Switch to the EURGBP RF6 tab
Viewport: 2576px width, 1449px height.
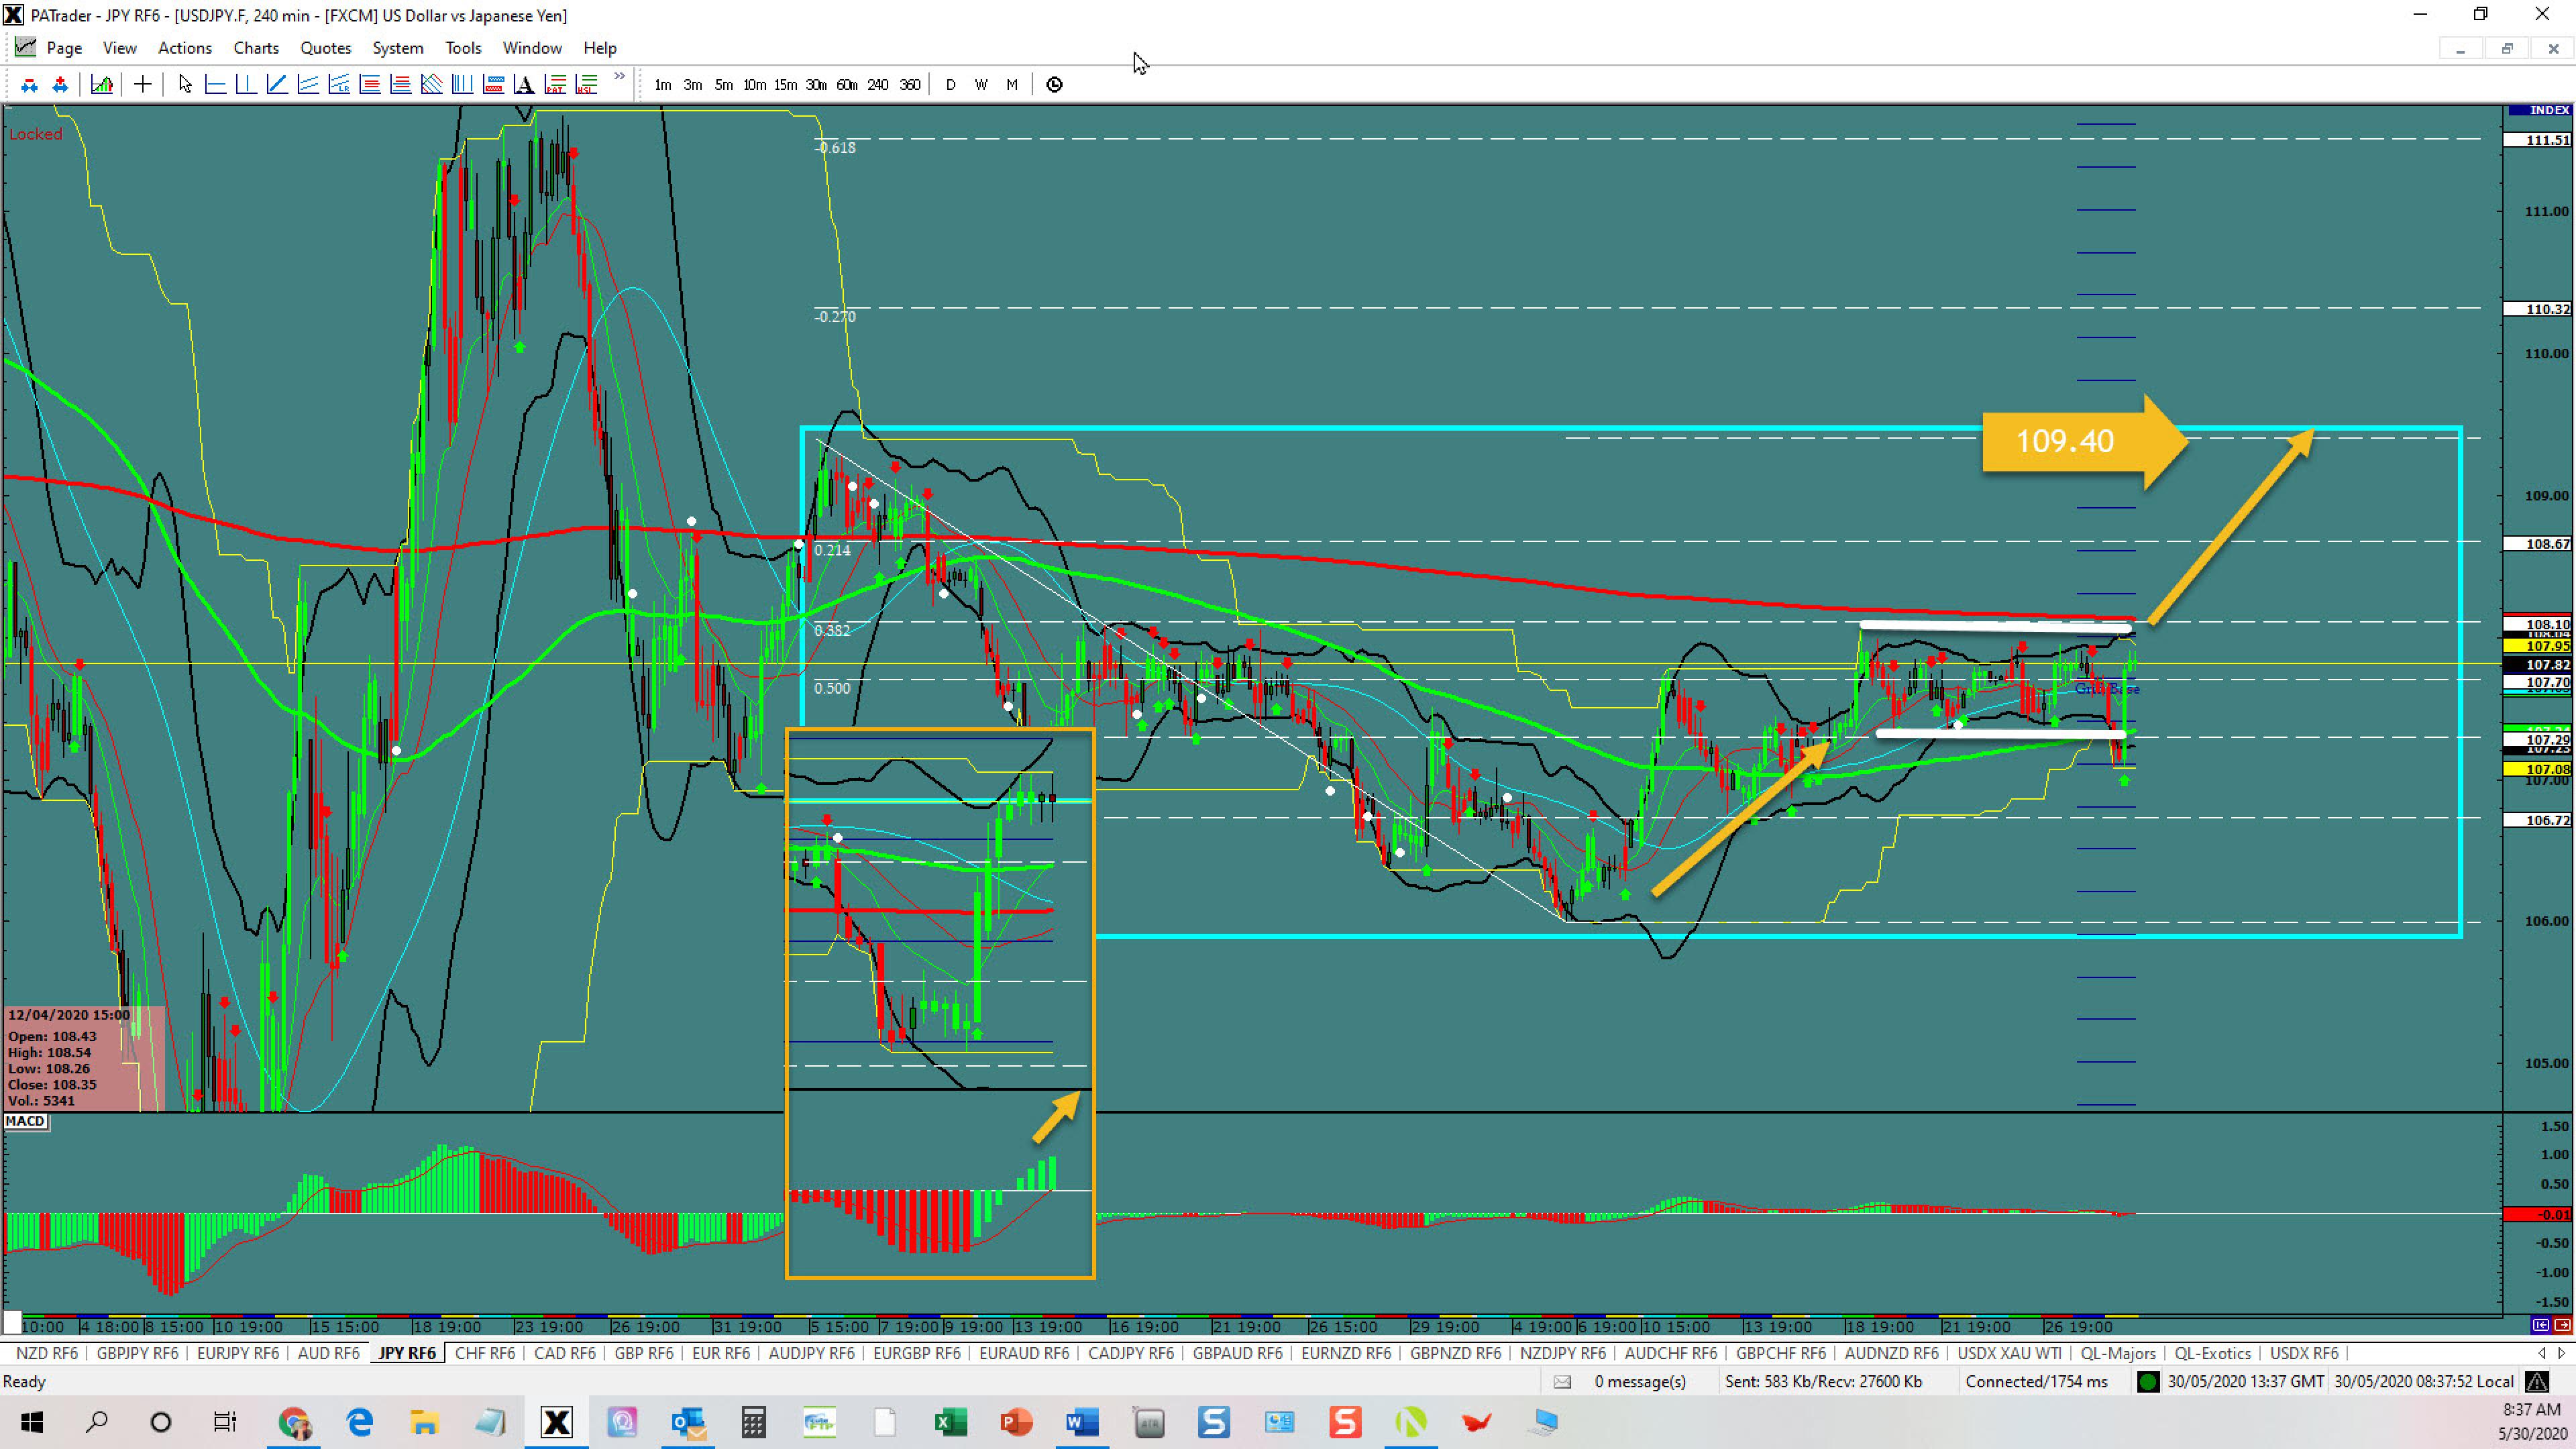(x=917, y=1353)
